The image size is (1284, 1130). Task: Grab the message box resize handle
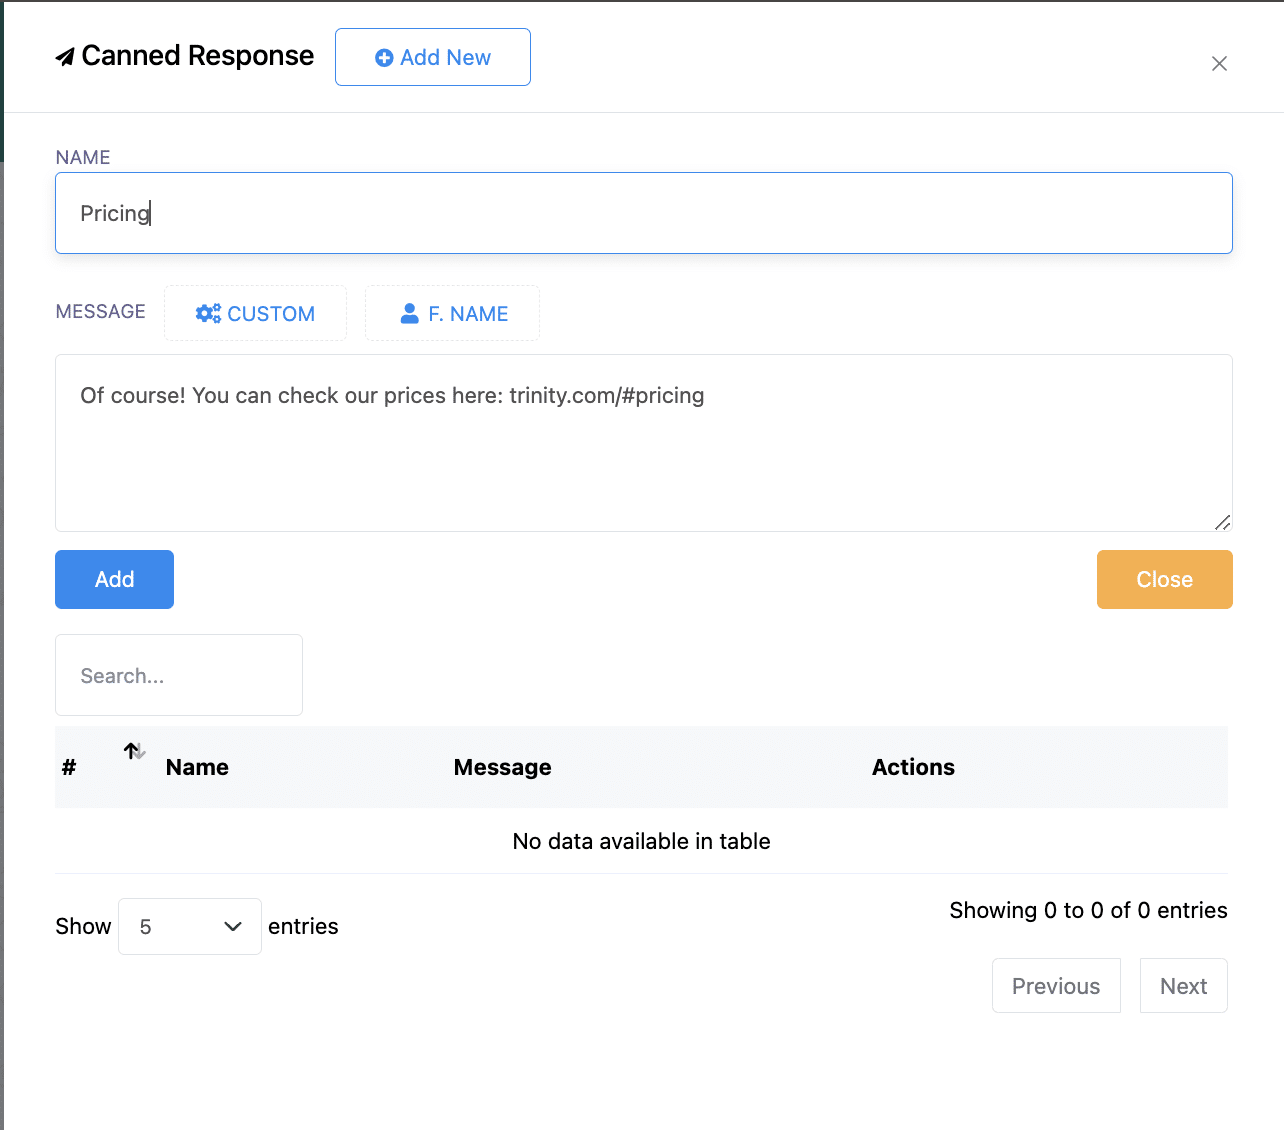coord(1222,522)
